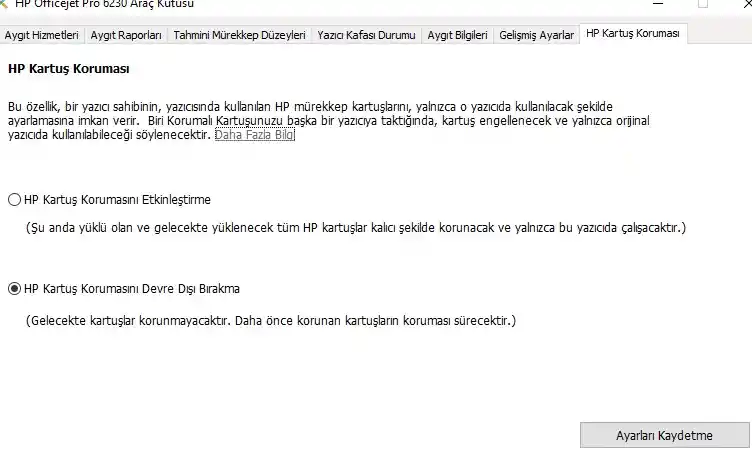Click the text starting with 'Şu anda yüklü olan'
The width and height of the screenshot is (752, 454).
[356, 227]
